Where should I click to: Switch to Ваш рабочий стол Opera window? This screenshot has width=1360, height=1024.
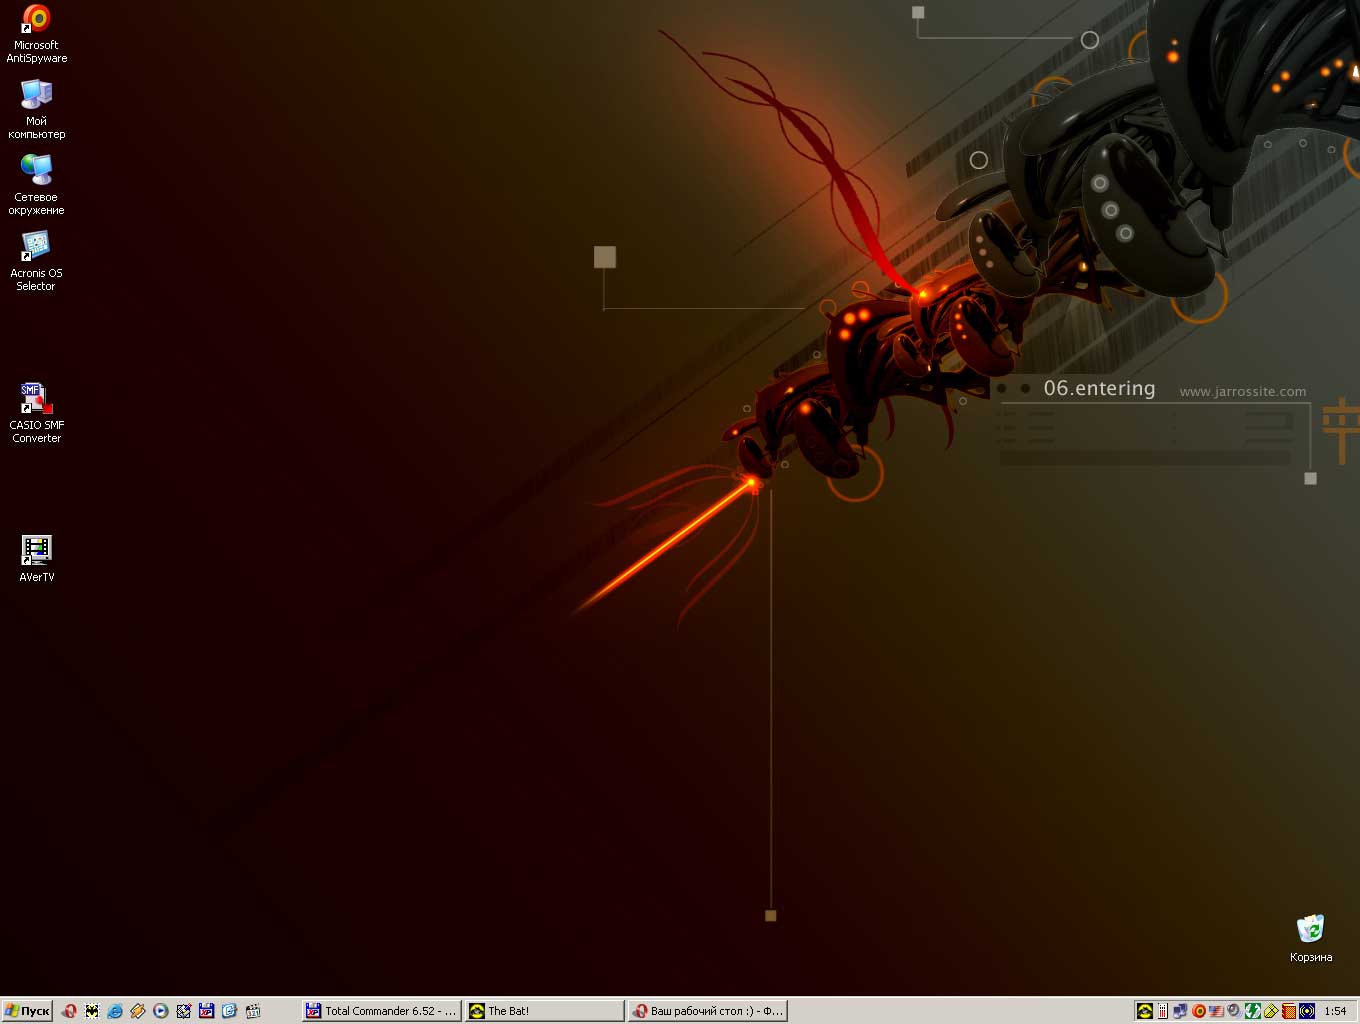point(707,1011)
